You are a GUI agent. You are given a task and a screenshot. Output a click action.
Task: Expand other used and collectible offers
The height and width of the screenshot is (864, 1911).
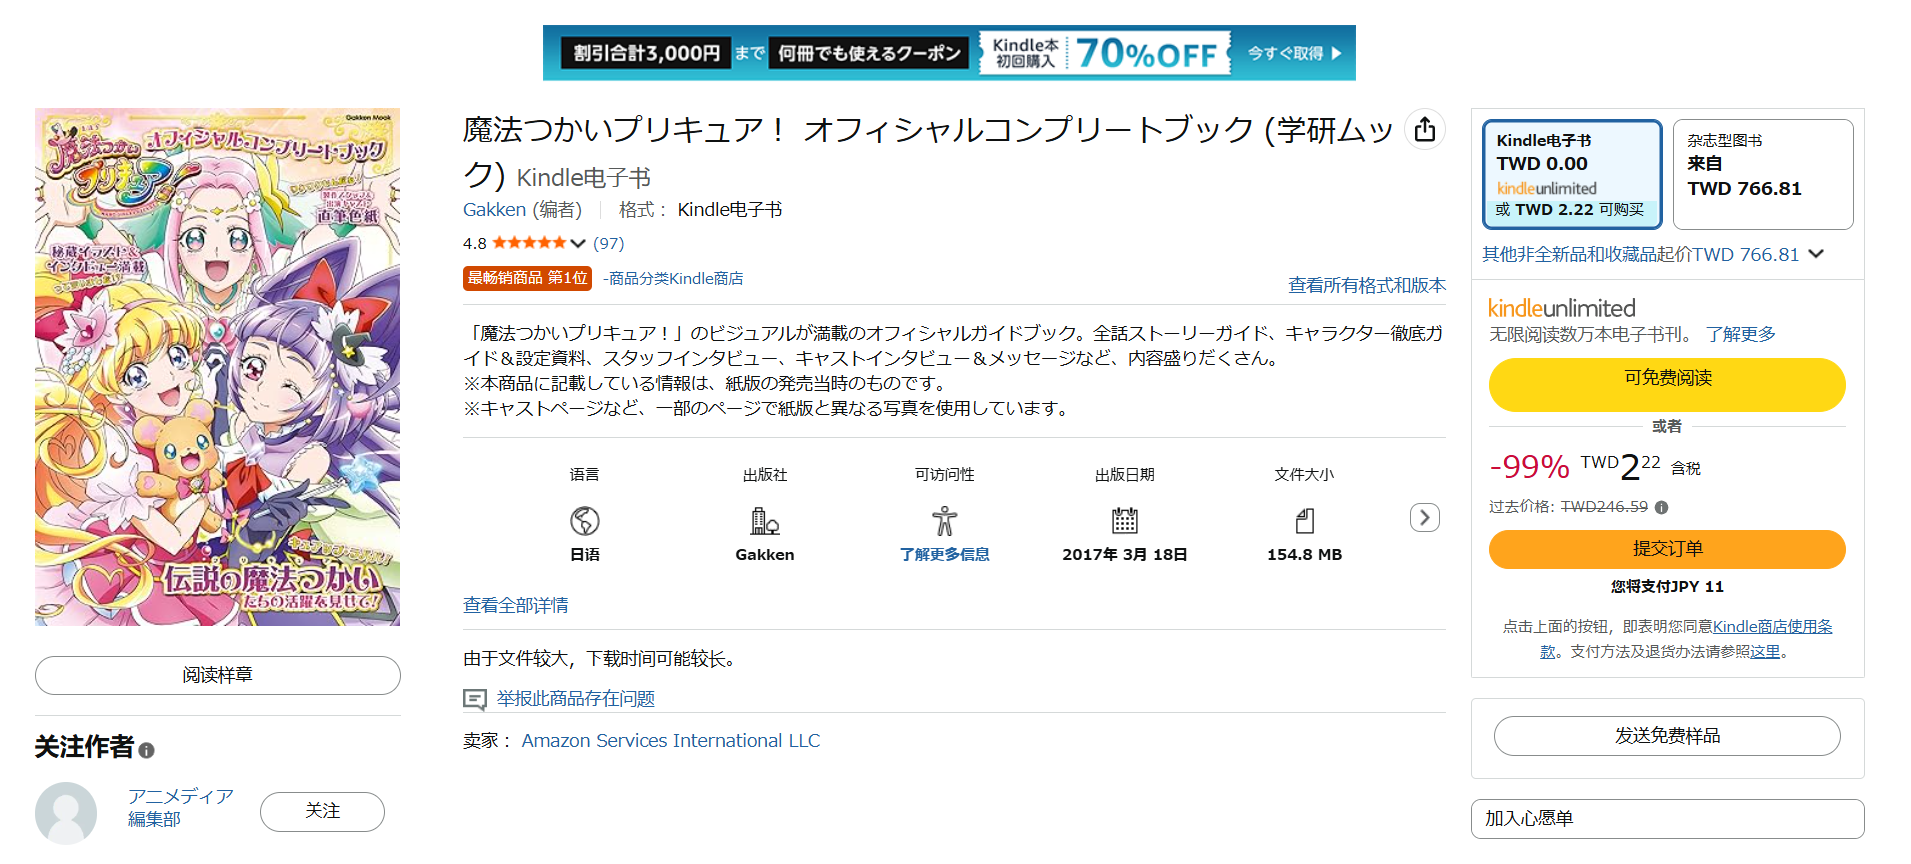[1653, 254]
